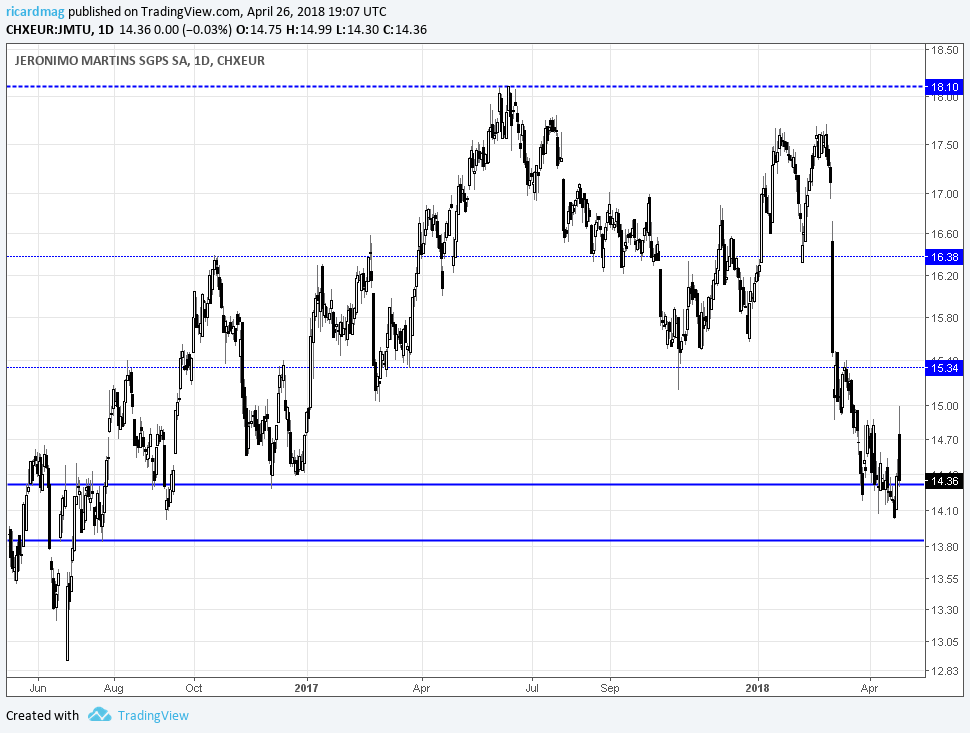Screen dimensions: 970x733
Task: Click the 14.70 price axis value
Action: point(945,440)
